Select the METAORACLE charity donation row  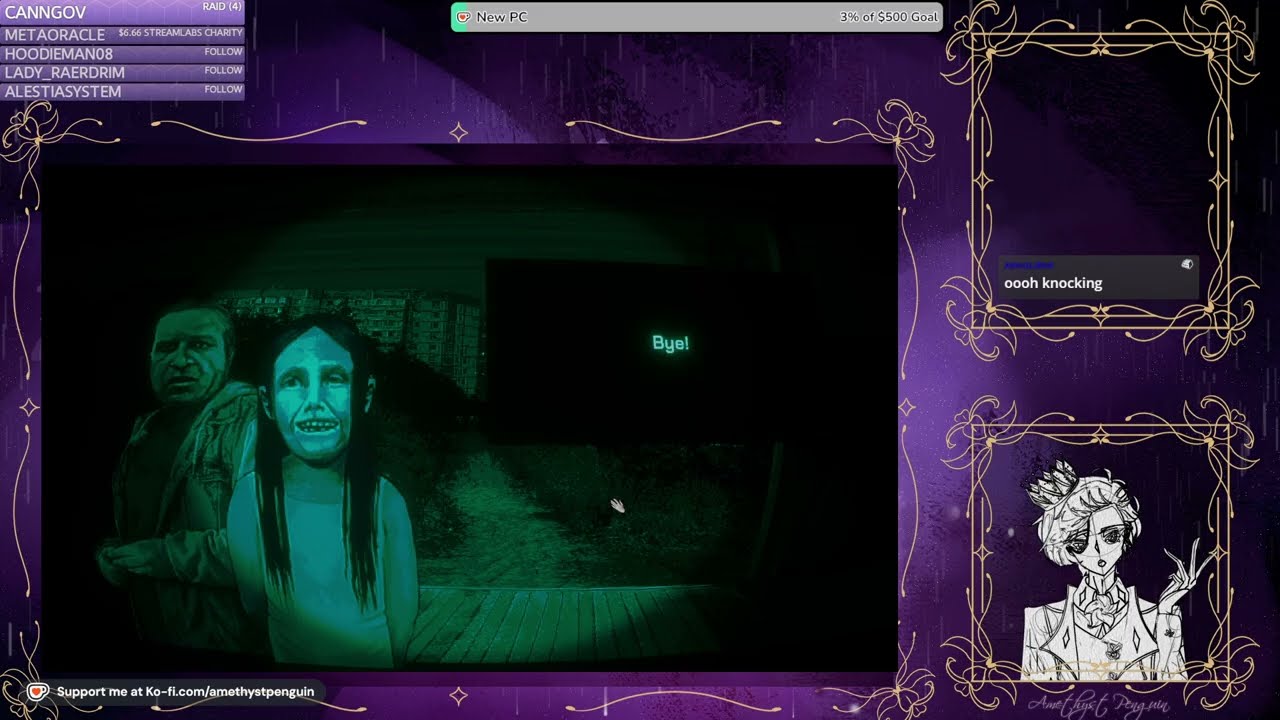(x=122, y=34)
